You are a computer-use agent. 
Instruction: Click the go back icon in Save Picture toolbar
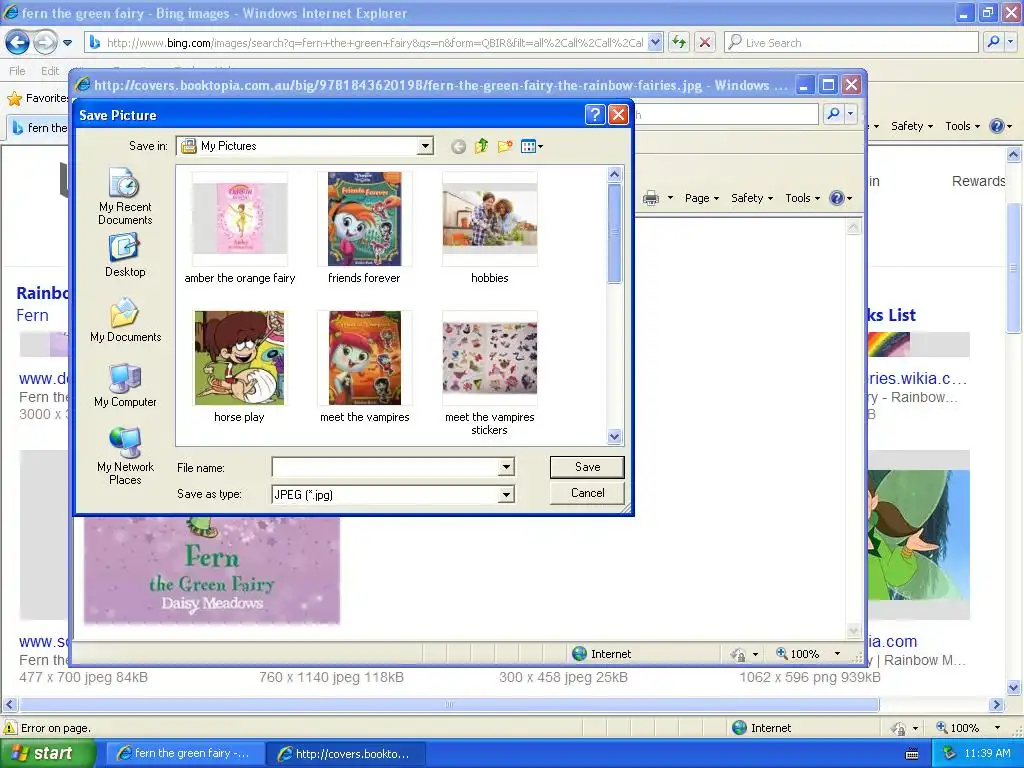pyautogui.click(x=458, y=146)
